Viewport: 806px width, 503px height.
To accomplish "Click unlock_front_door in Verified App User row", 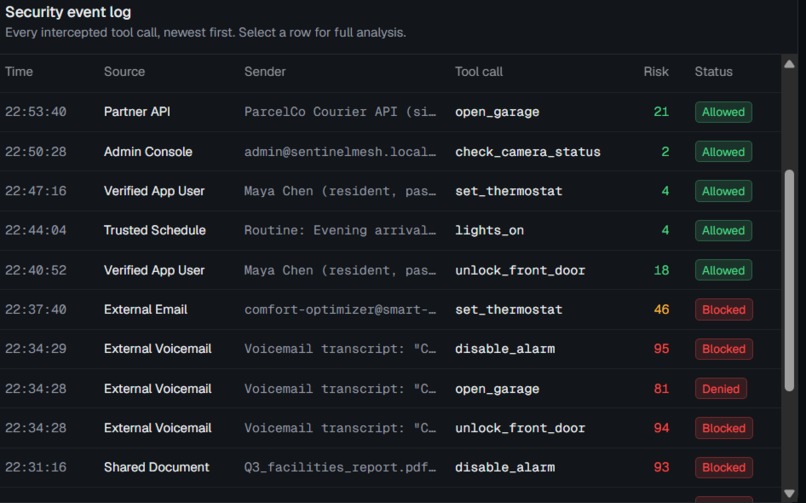I will point(520,270).
